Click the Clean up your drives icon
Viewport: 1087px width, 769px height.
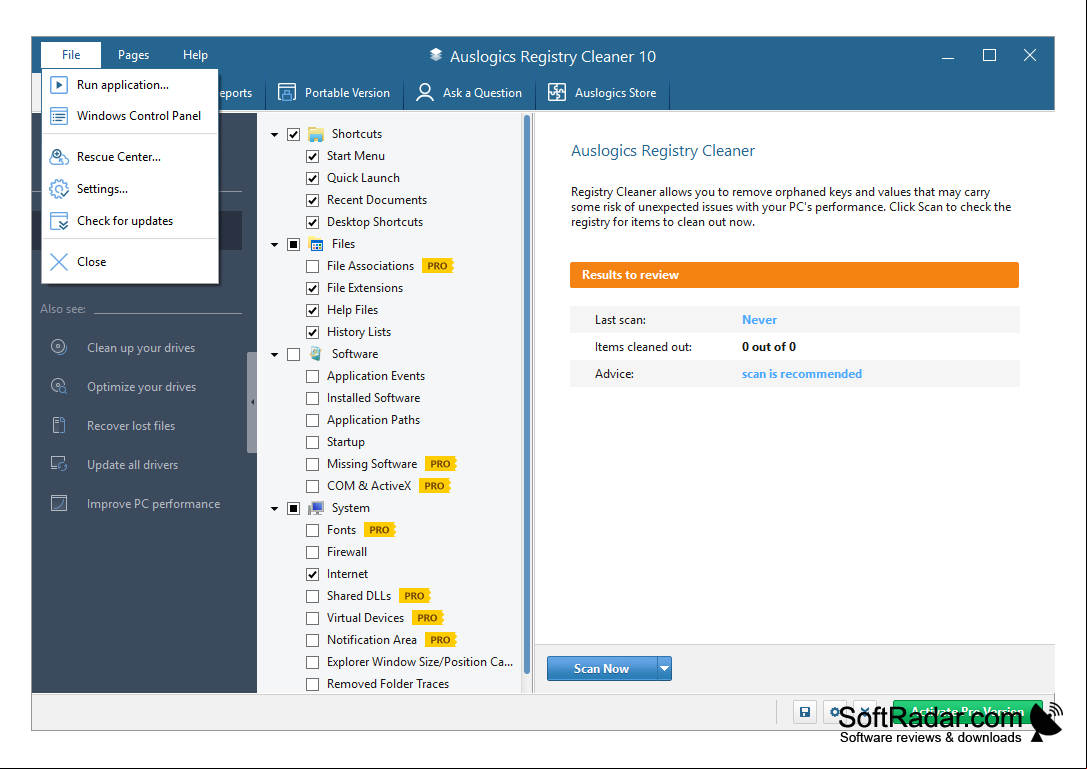pos(59,347)
